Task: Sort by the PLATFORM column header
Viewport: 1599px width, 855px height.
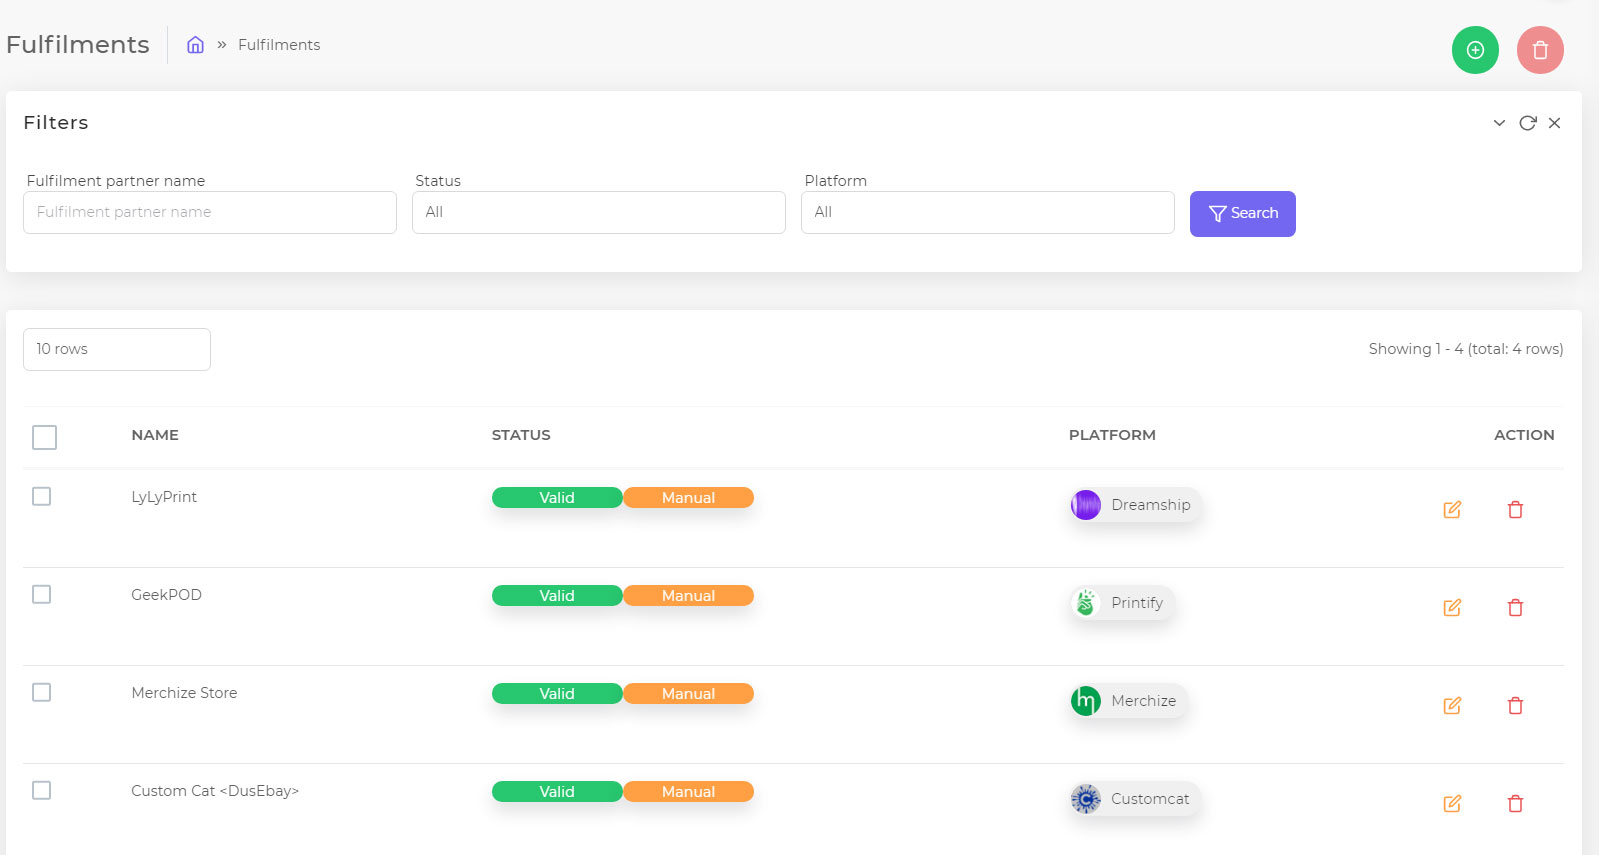Action: coord(1112,435)
